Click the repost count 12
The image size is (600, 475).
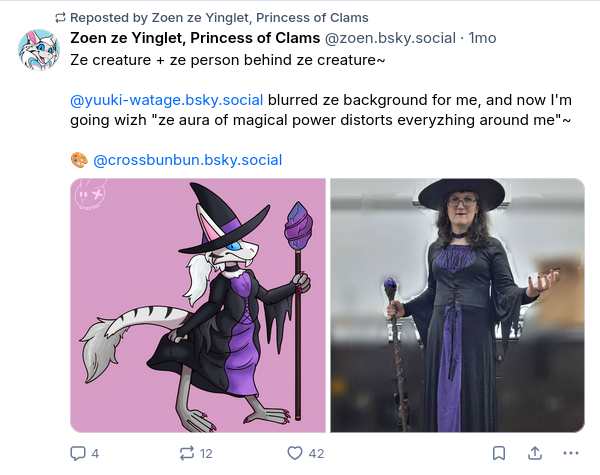pos(206,453)
